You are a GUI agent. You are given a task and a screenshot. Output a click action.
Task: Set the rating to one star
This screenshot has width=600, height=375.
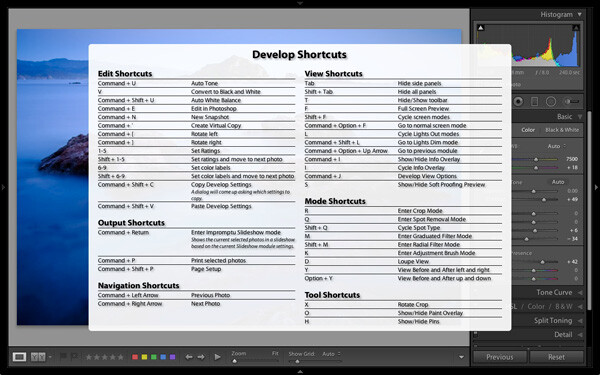click(89, 357)
